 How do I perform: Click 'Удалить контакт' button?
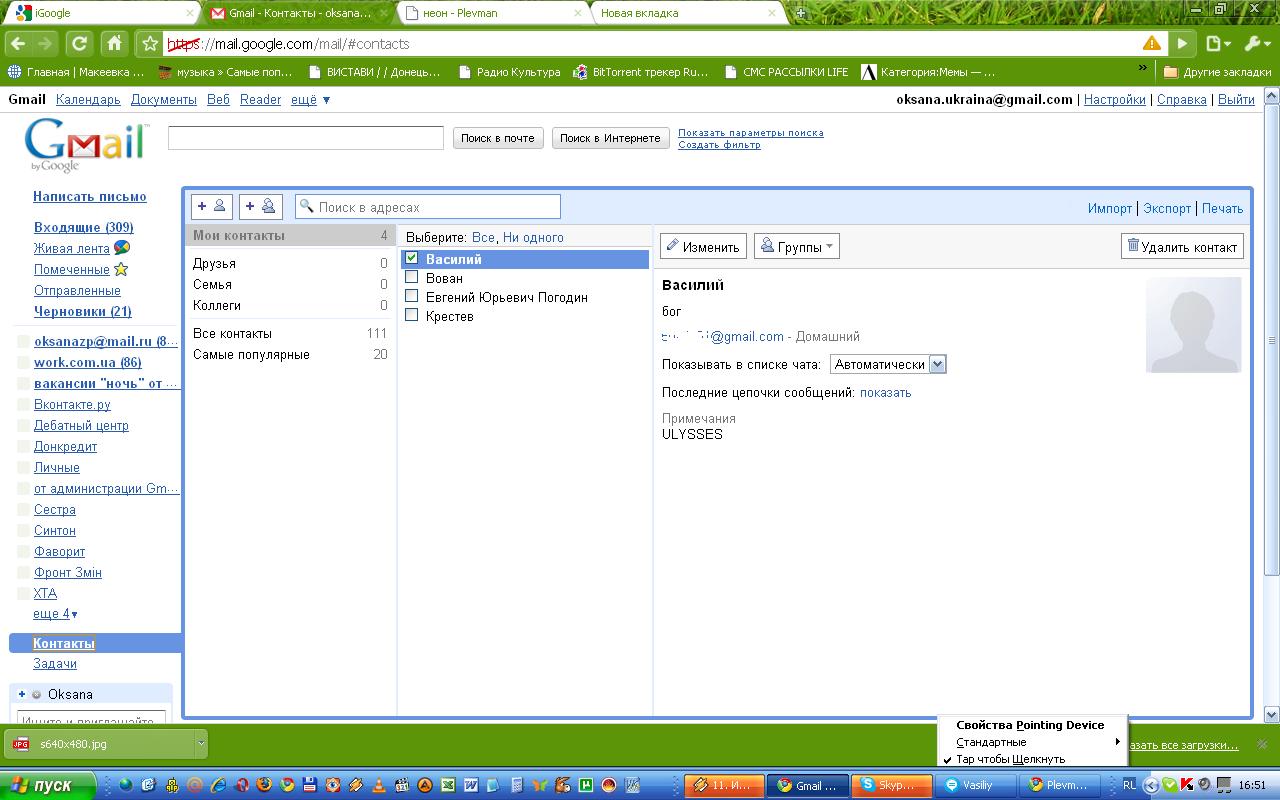[x=1182, y=247]
